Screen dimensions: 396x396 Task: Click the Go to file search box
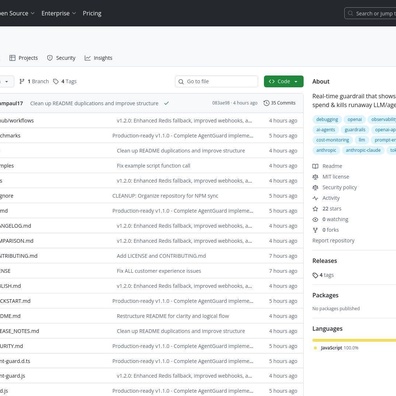(x=217, y=81)
